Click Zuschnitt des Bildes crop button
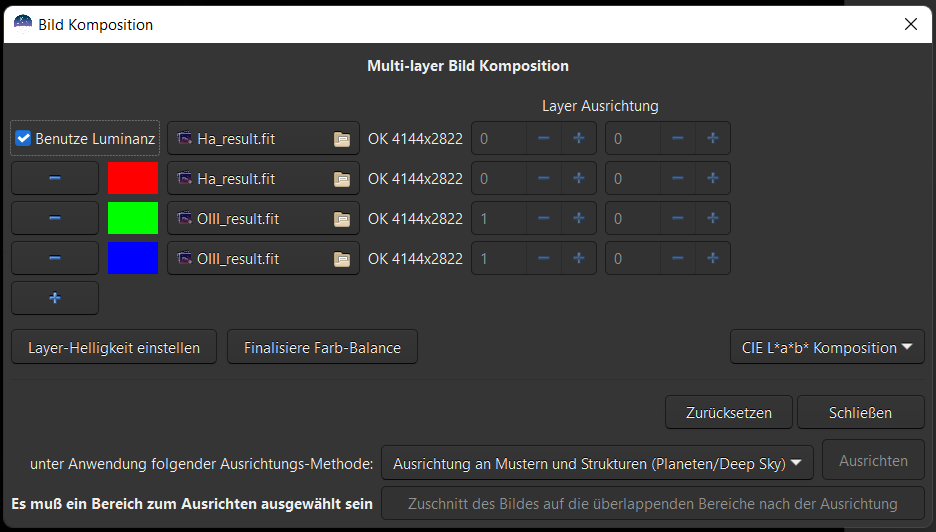936x532 pixels. coord(653,503)
